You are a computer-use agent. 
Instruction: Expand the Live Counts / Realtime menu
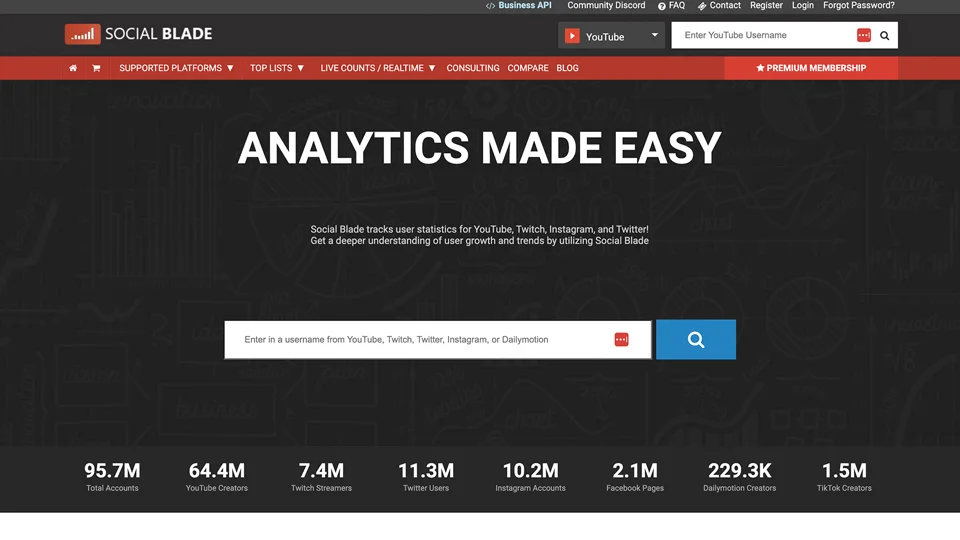tap(378, 68)
